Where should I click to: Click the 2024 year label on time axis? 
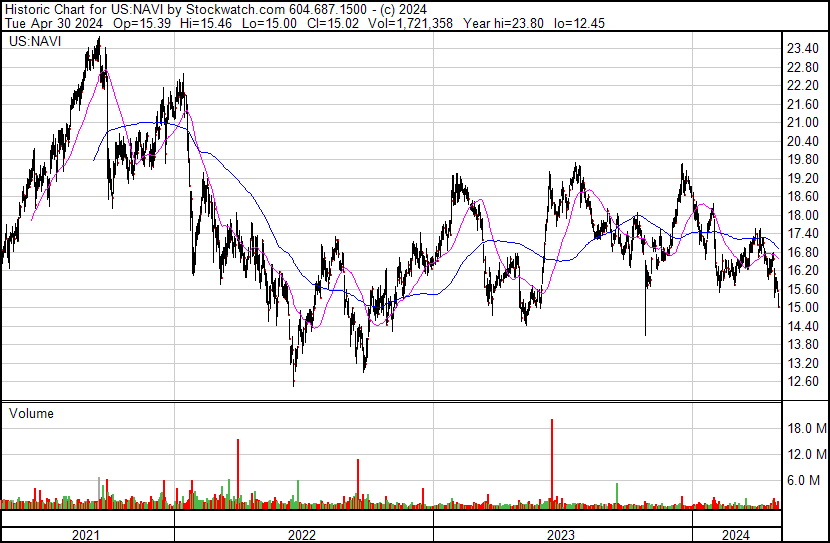(736, 535)
